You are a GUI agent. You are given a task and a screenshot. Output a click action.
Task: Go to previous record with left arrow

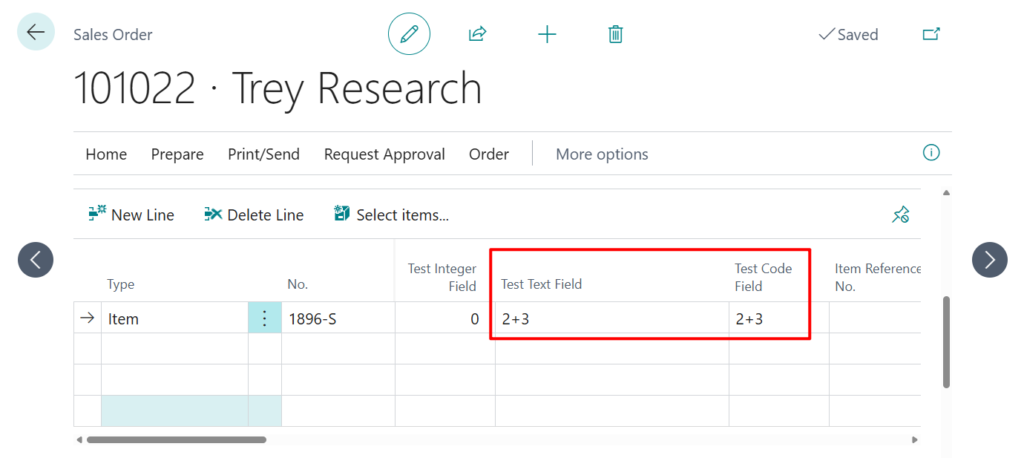36,260
